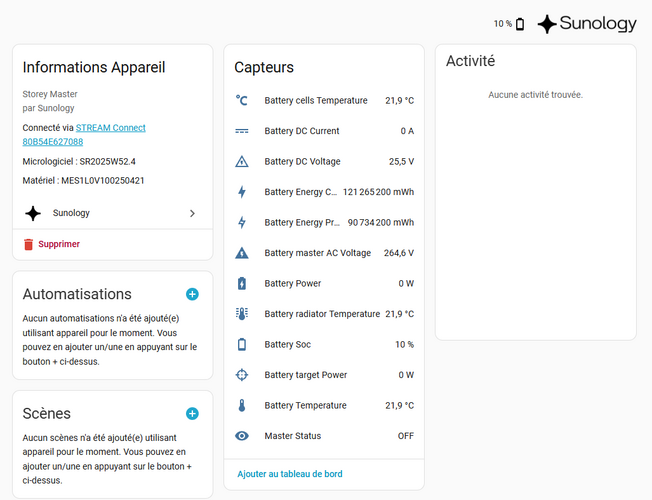Click the eye icon next to Master Status

pyautogui.click(x=242, y=436)
